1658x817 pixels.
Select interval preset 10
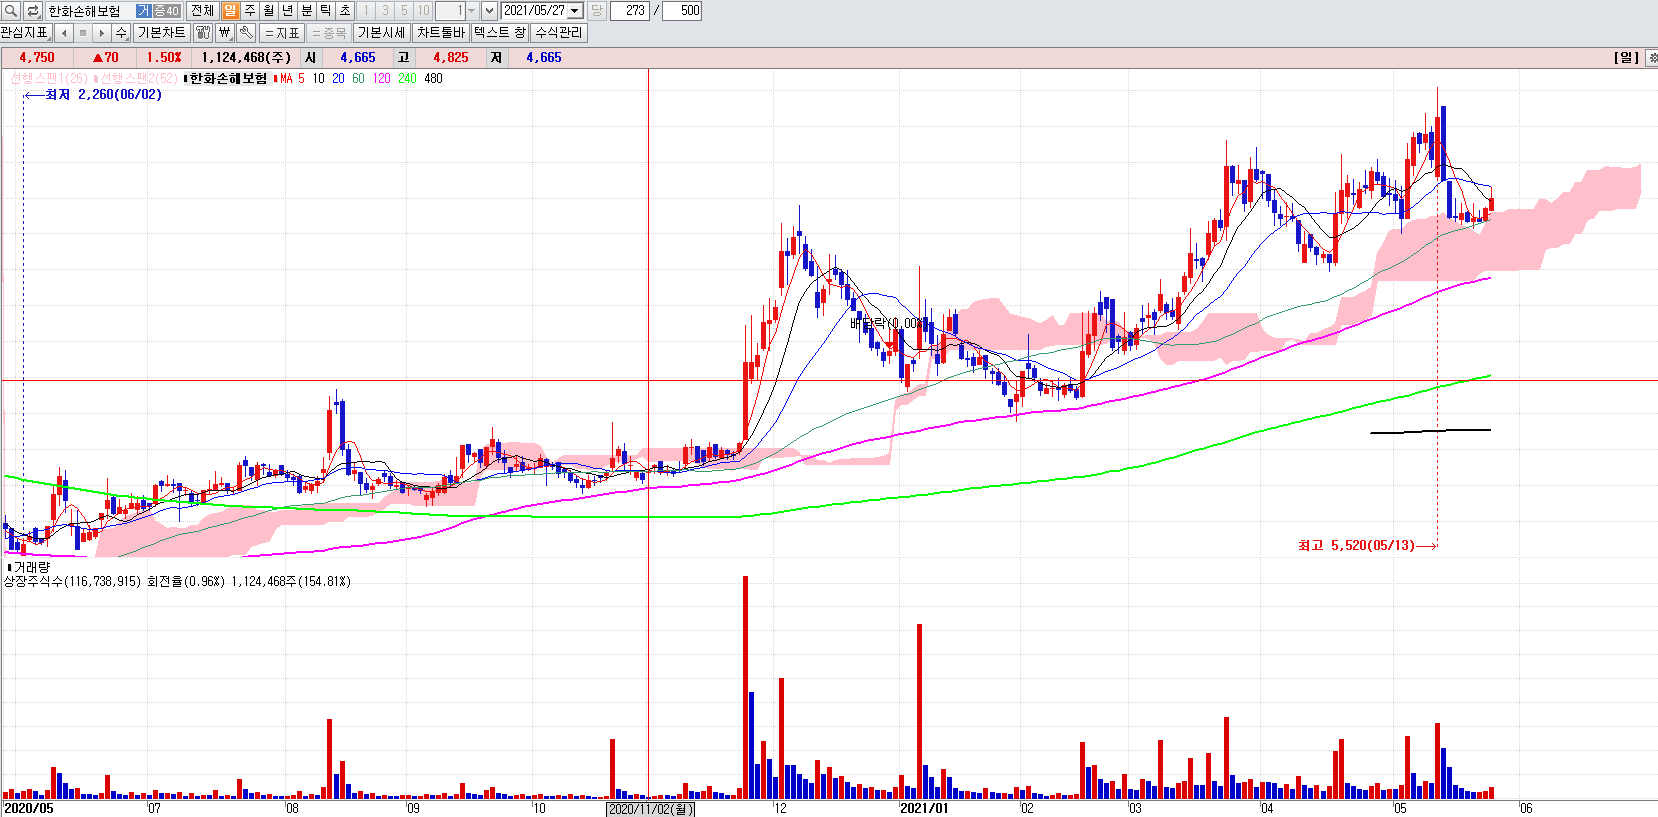tap(423, 10)
